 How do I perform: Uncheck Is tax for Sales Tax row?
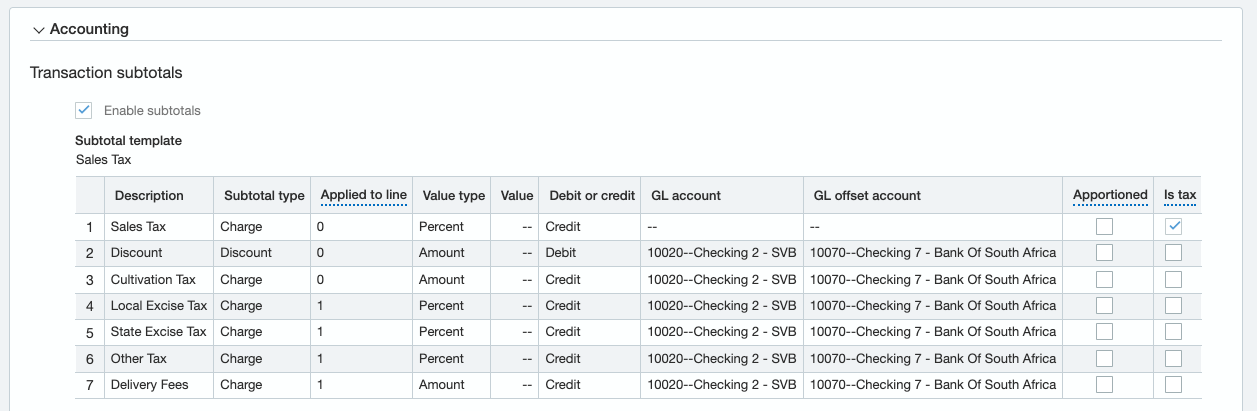coord(1174,227)
